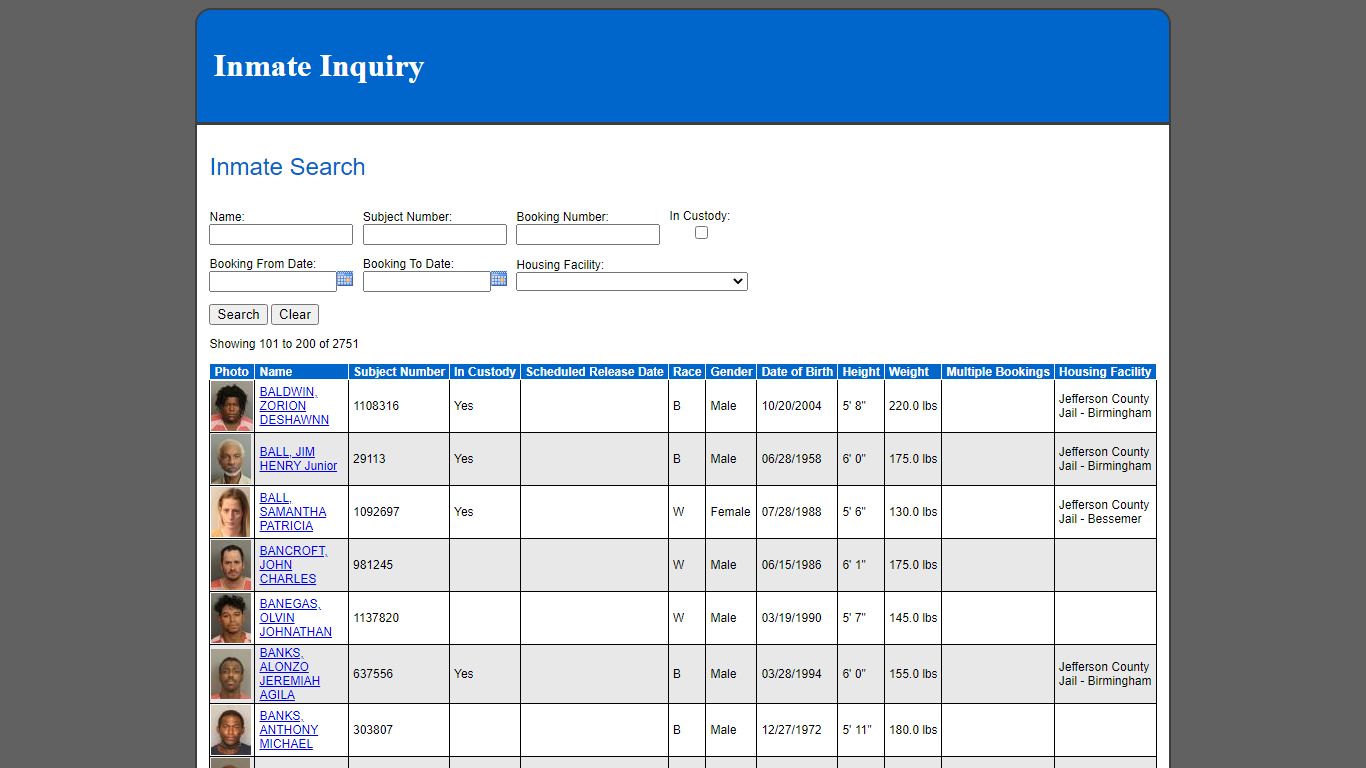The width and height of the screenshot is (1366, 768).
Task: Click the Race column header
Action: (687, 372)
